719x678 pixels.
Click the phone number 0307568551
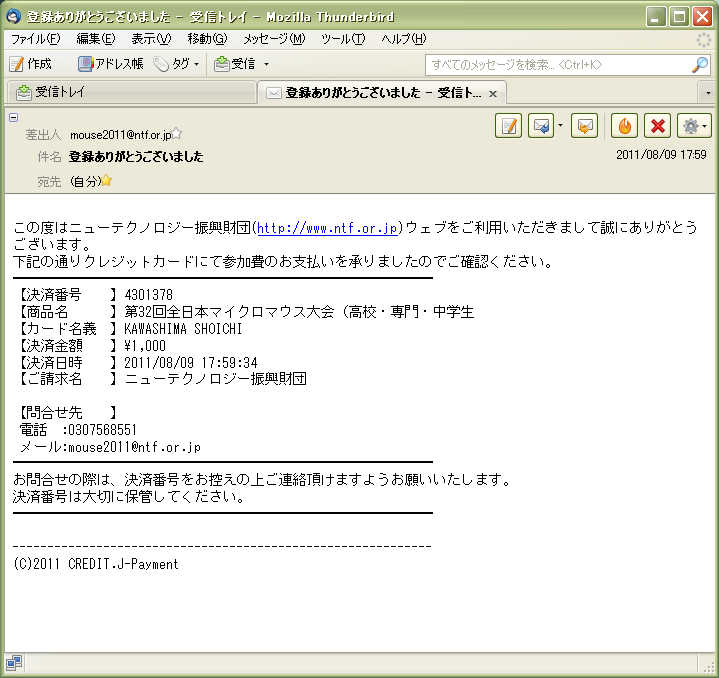(x=102, y=430)
